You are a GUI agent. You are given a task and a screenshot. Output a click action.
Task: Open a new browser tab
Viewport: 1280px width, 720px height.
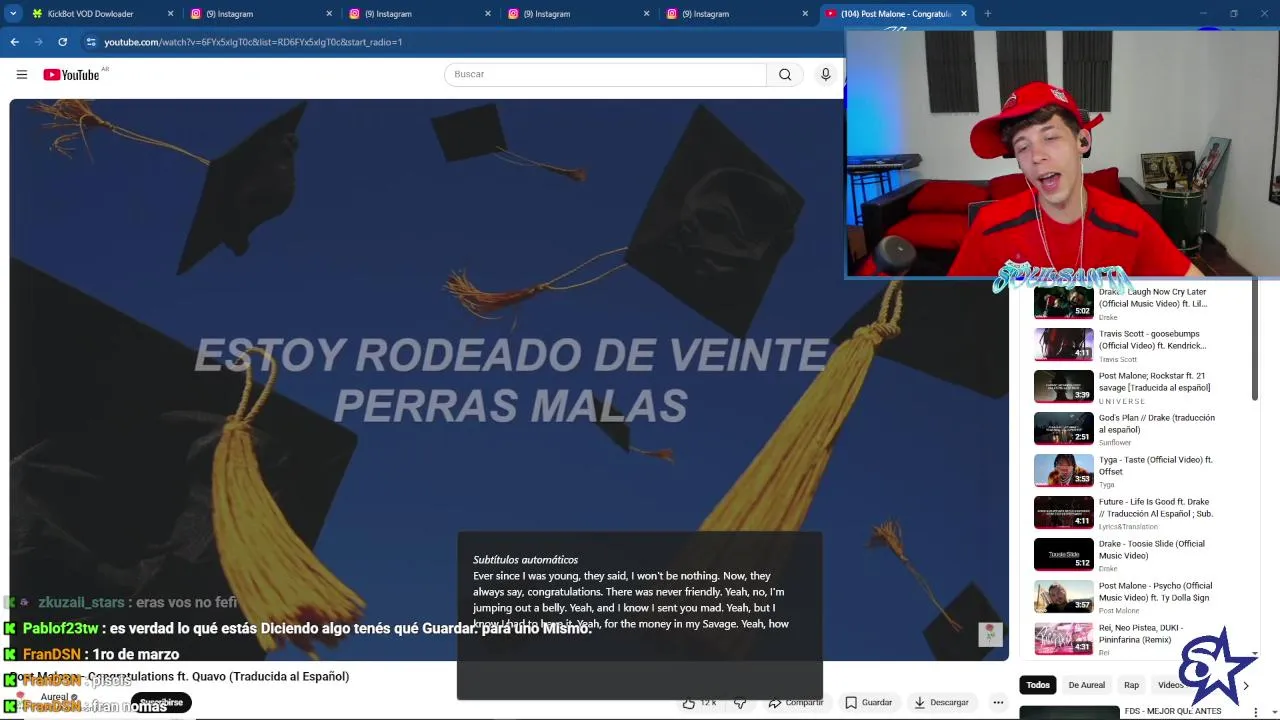[x=987, y=14]
